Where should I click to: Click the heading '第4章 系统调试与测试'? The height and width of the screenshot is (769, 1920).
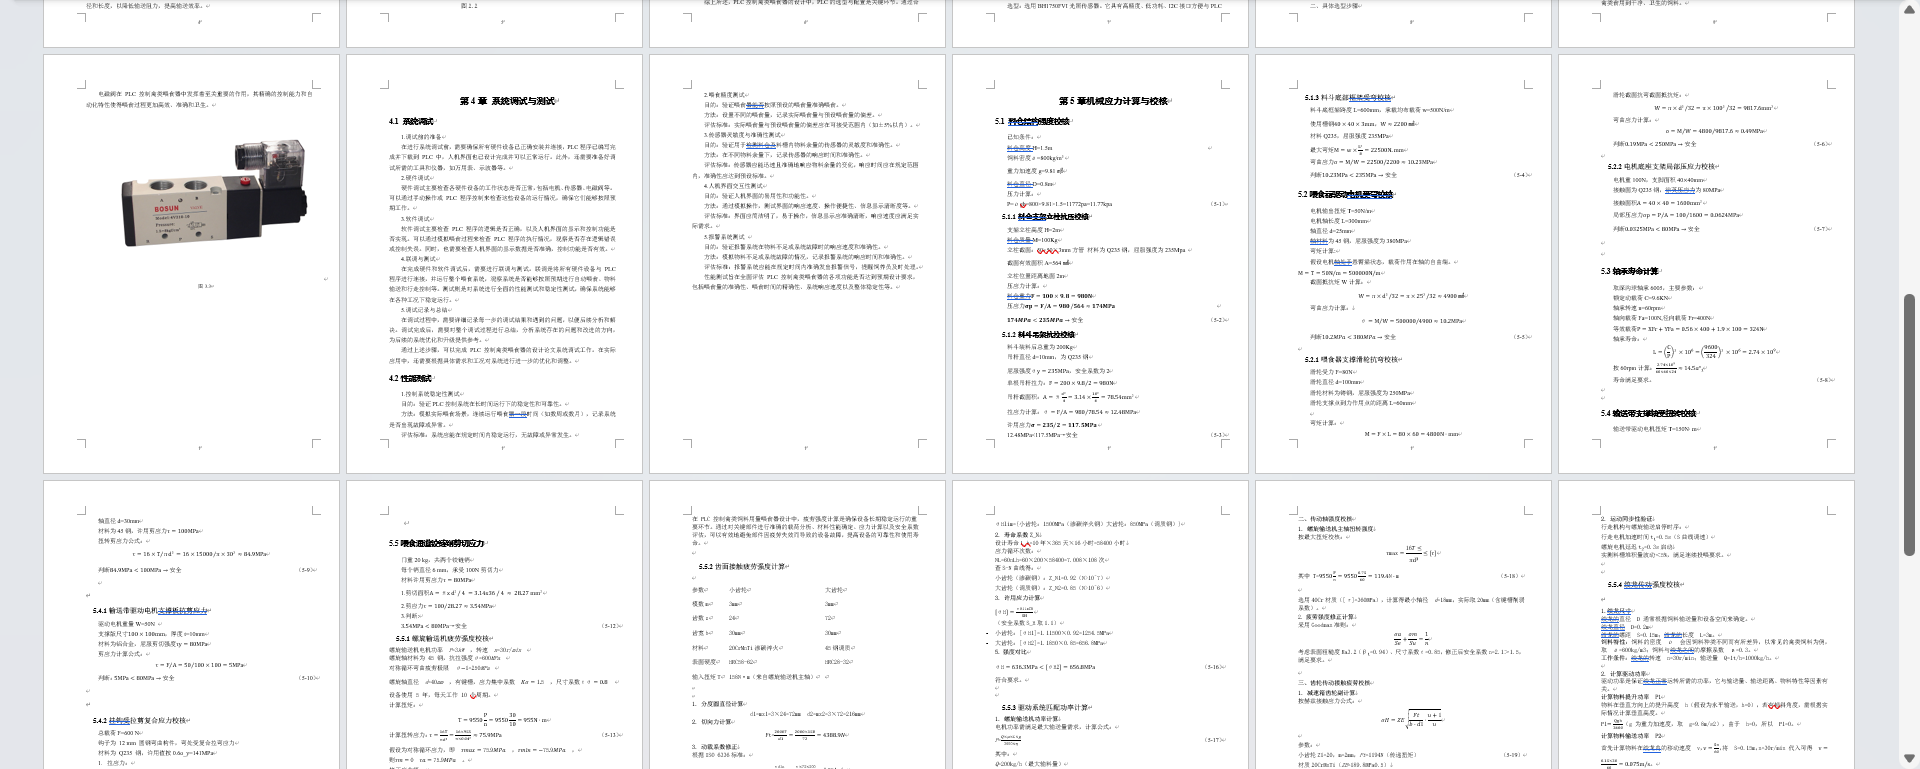pos(507,101)
